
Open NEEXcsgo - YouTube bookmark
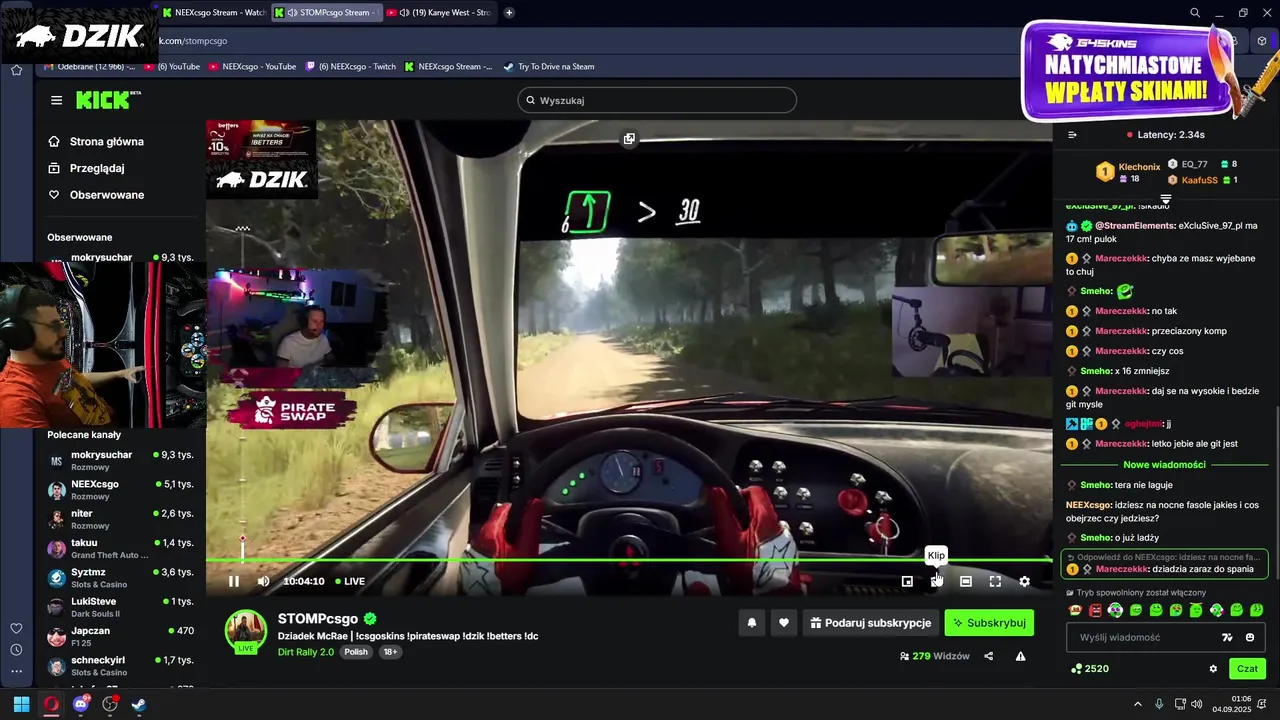[x=254, y=67]
